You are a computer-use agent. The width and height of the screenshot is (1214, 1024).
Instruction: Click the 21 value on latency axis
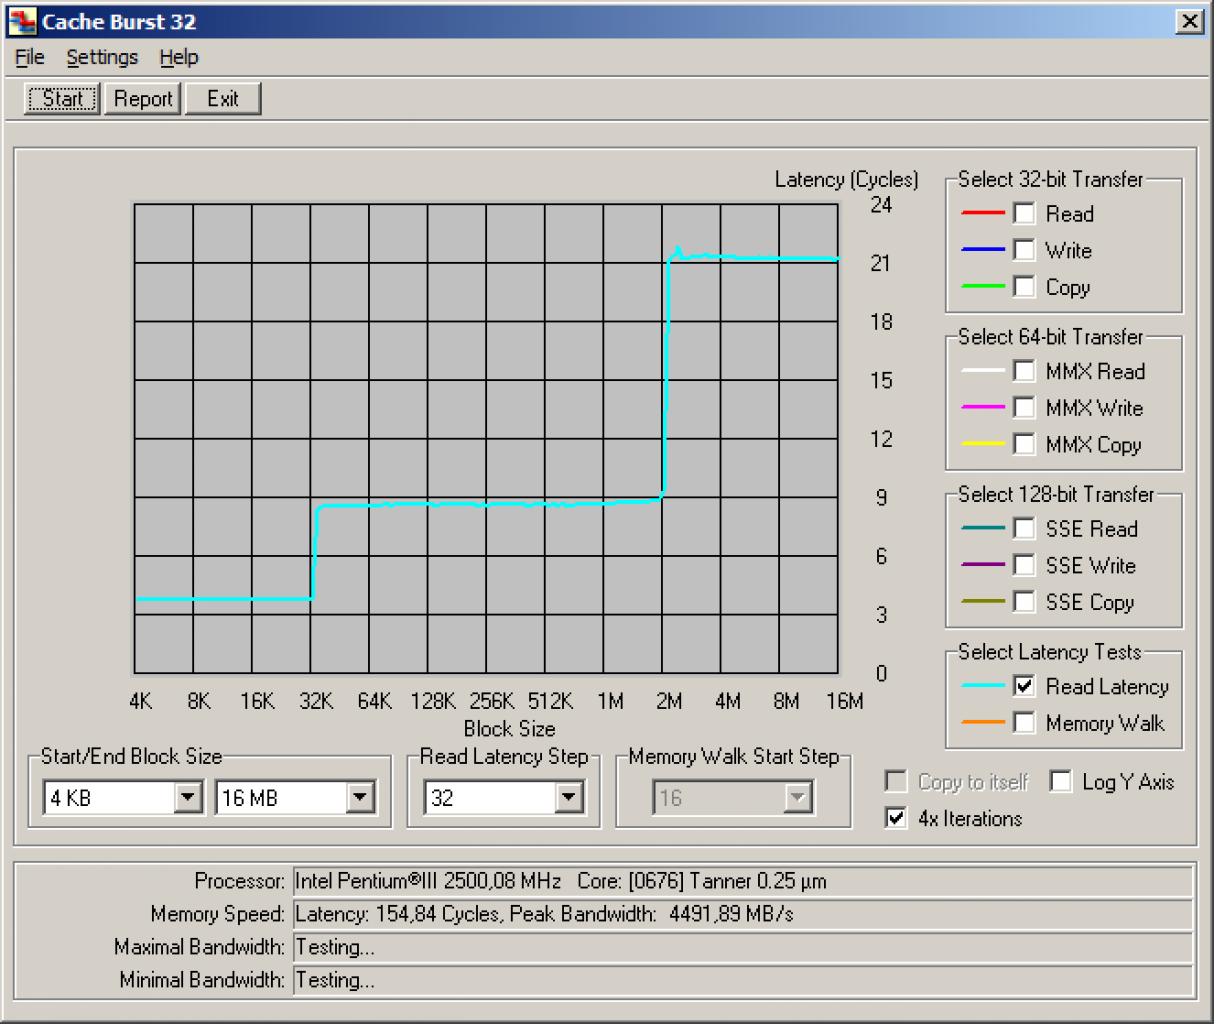coord(881,263)
